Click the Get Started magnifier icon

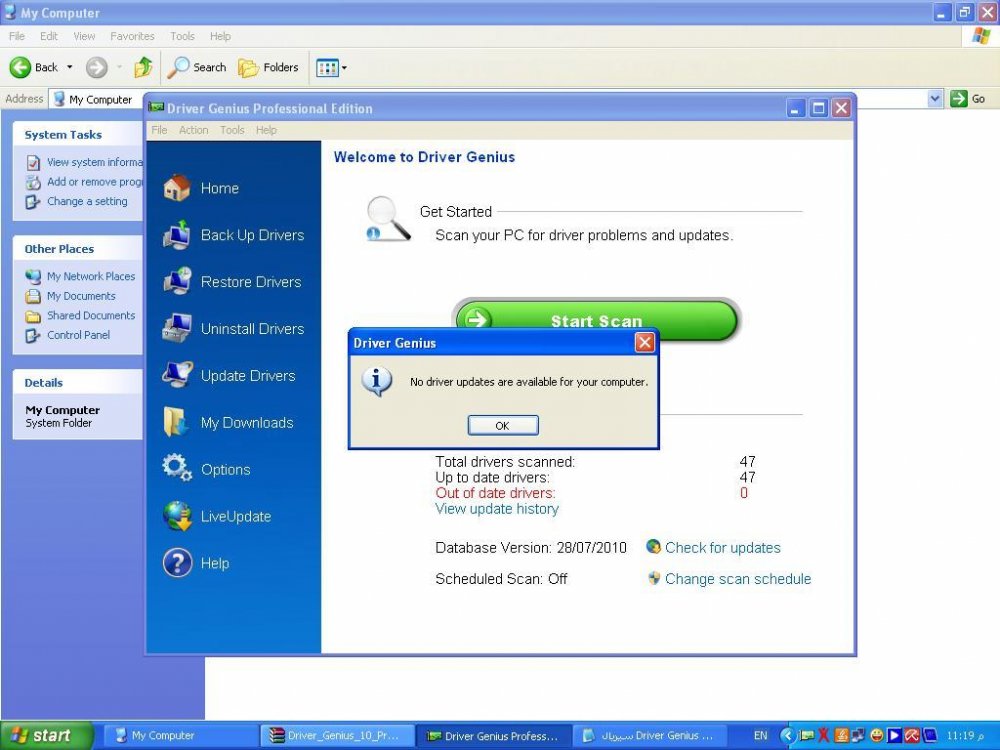click(x=388, y=219)
